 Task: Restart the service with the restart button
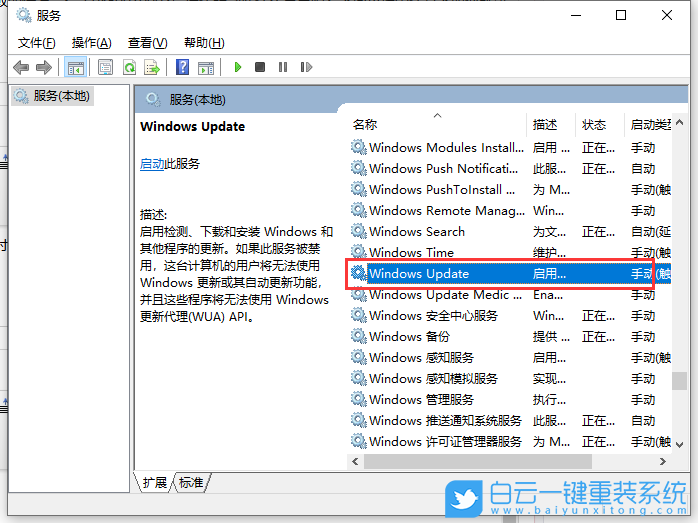click(306, 67)
